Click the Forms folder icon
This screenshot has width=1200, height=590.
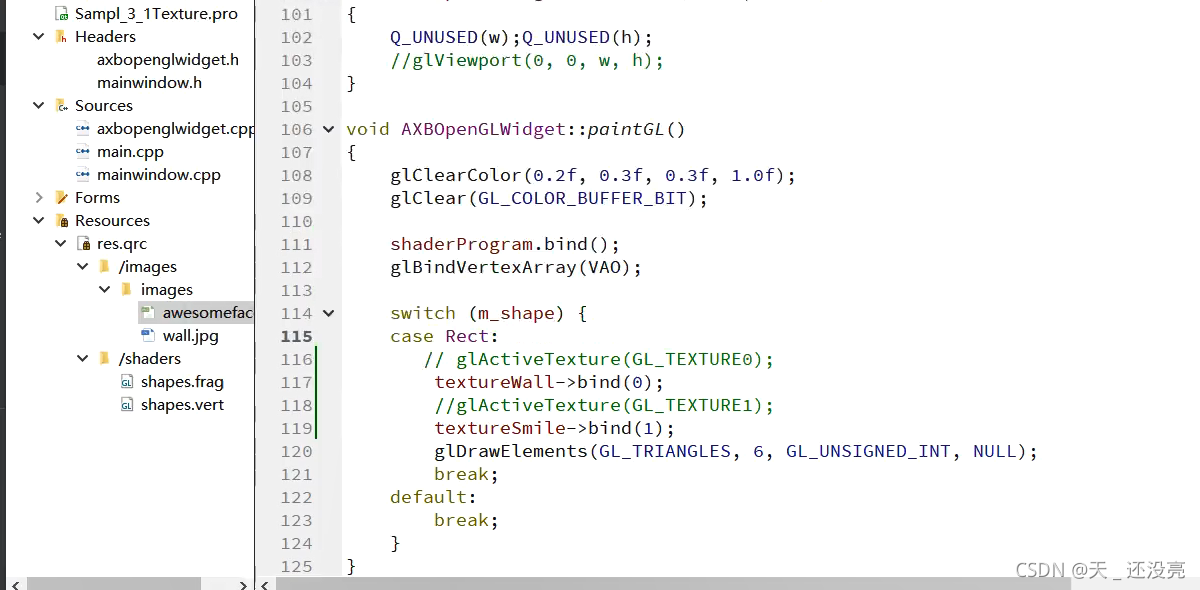click(62, 198)
